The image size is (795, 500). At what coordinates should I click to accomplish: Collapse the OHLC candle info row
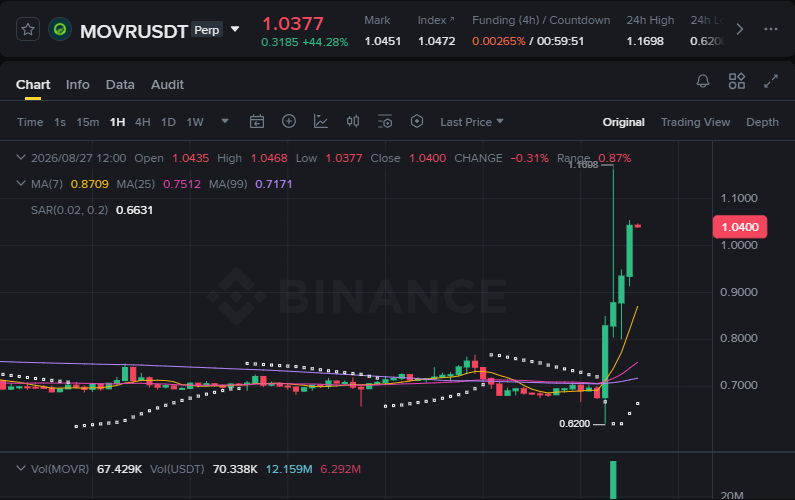21,158
